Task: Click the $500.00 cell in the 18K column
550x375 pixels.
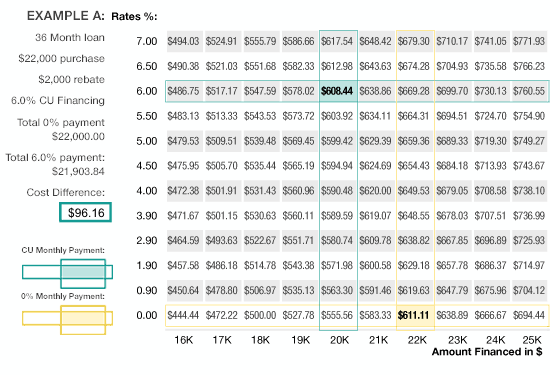Action: coord(260,315)
